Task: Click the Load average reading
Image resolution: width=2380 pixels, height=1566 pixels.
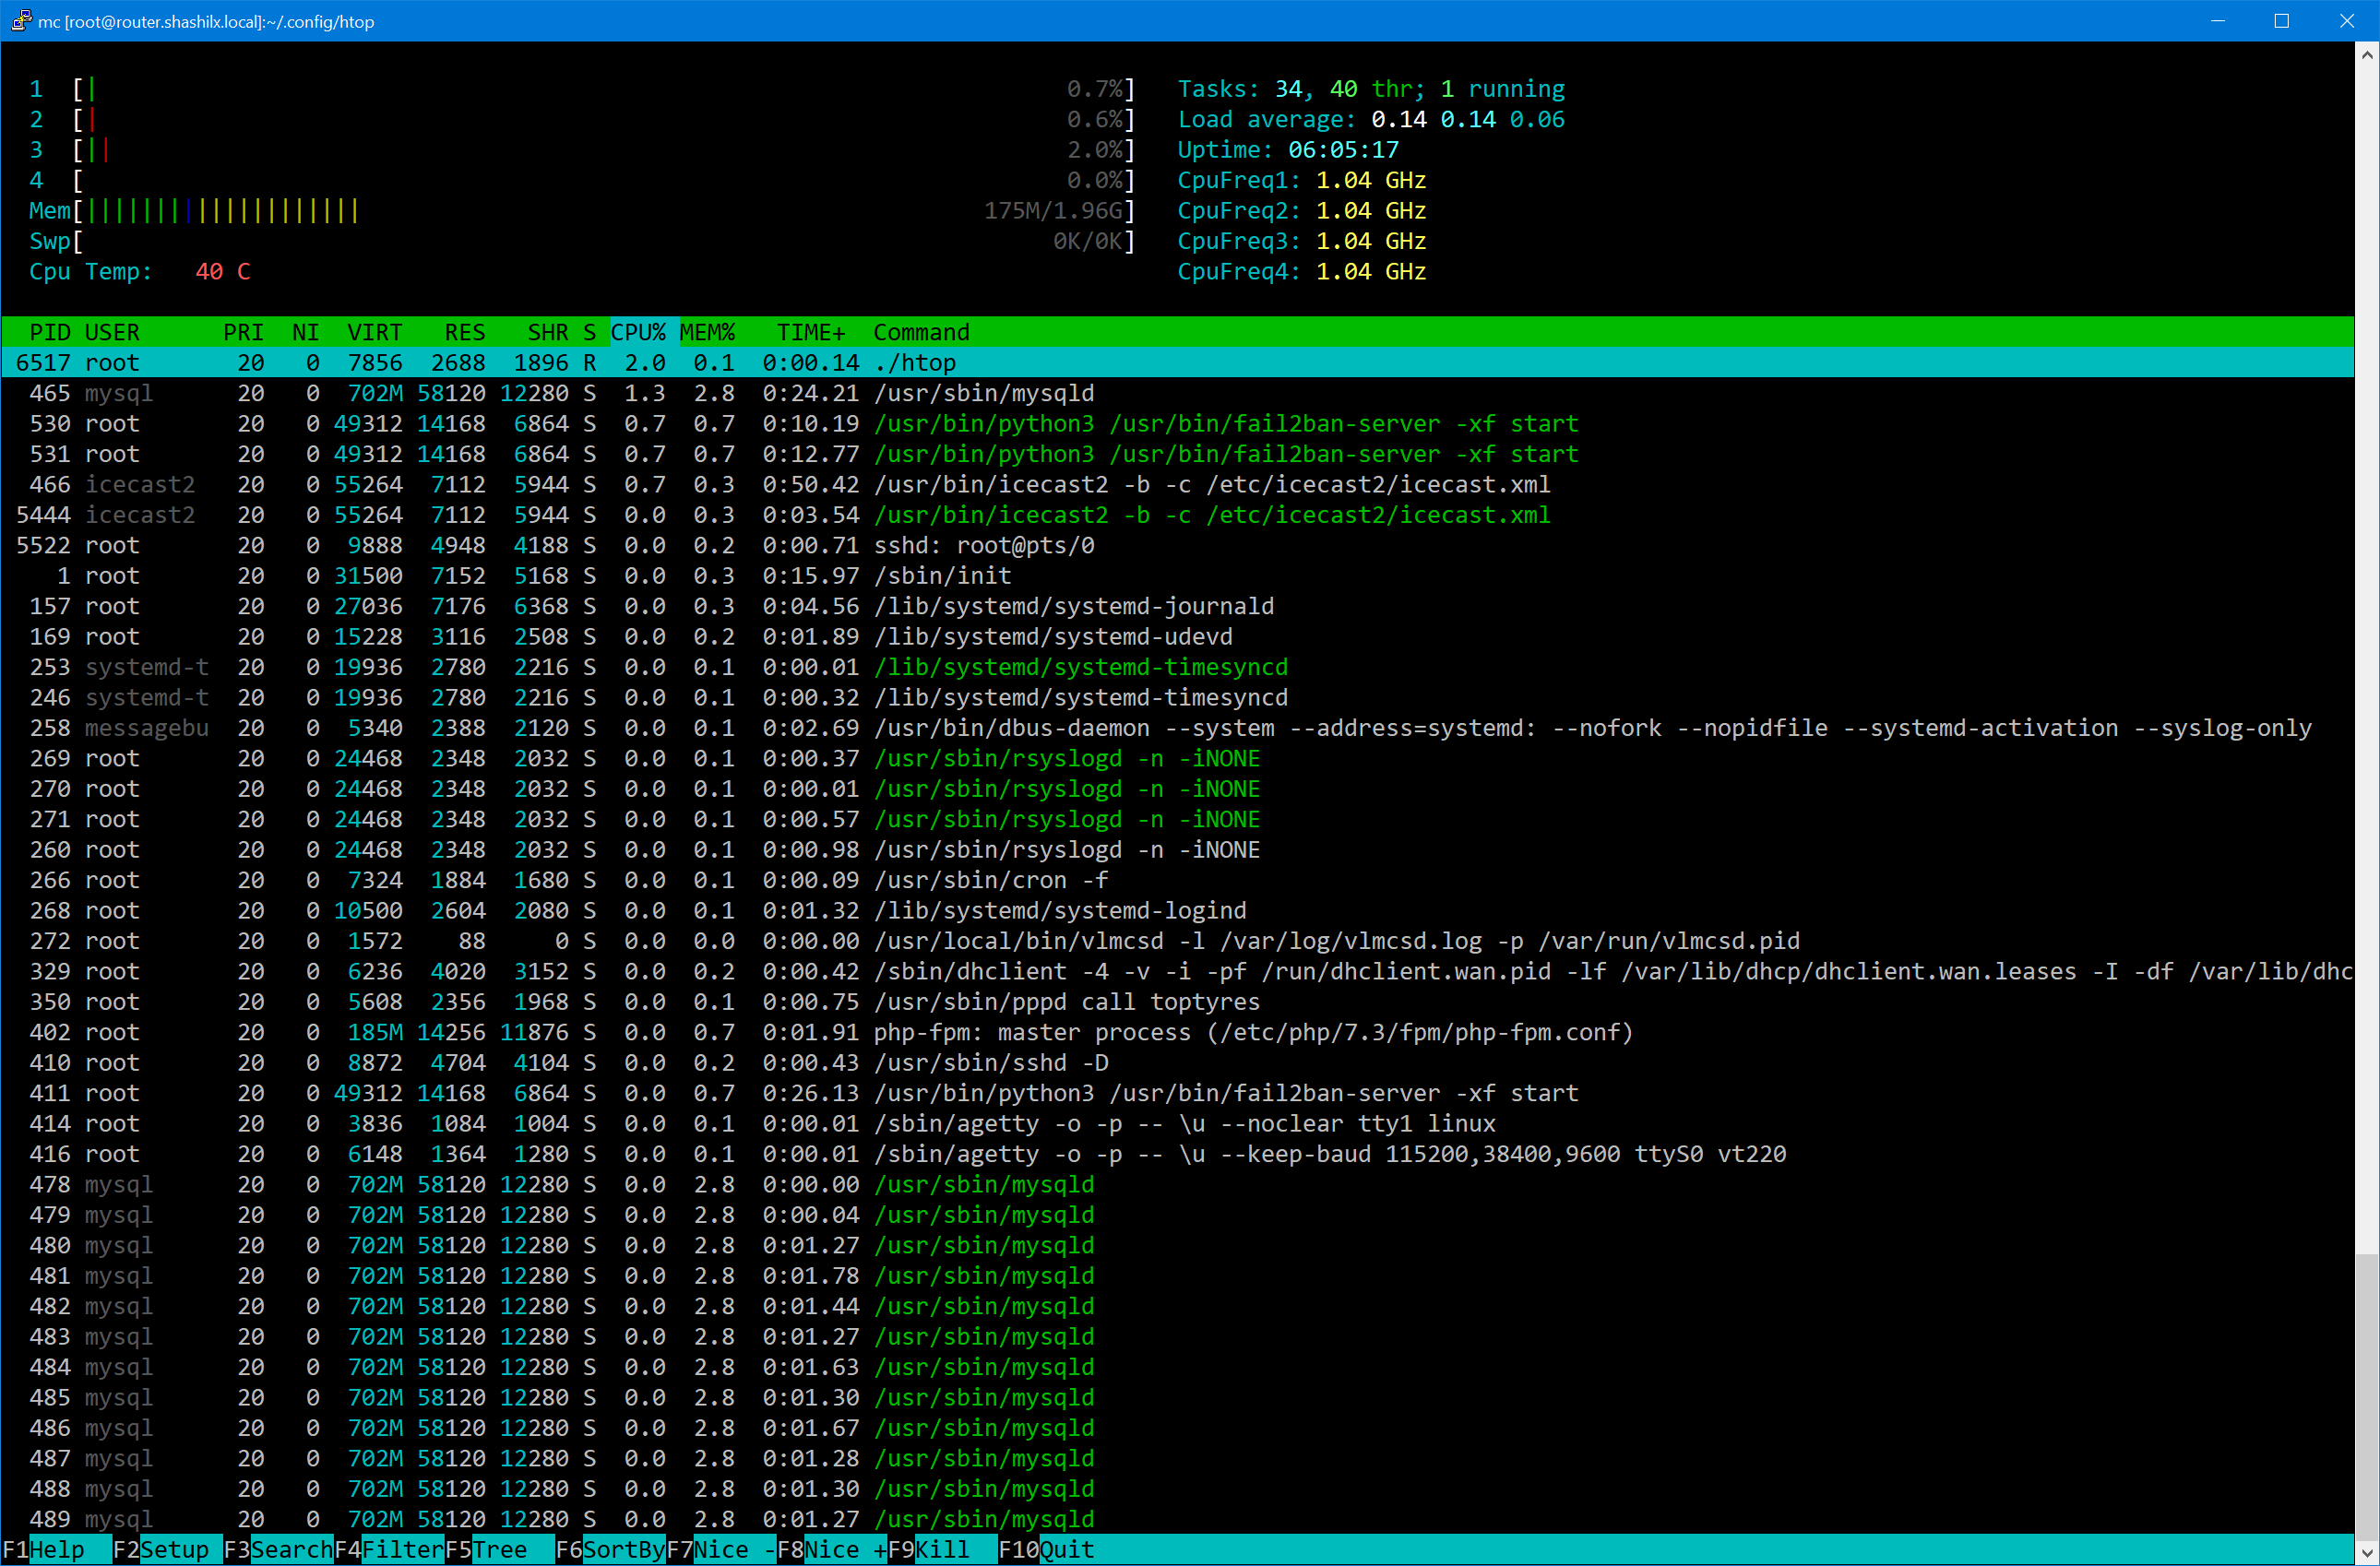Action: pos(1371,119)
